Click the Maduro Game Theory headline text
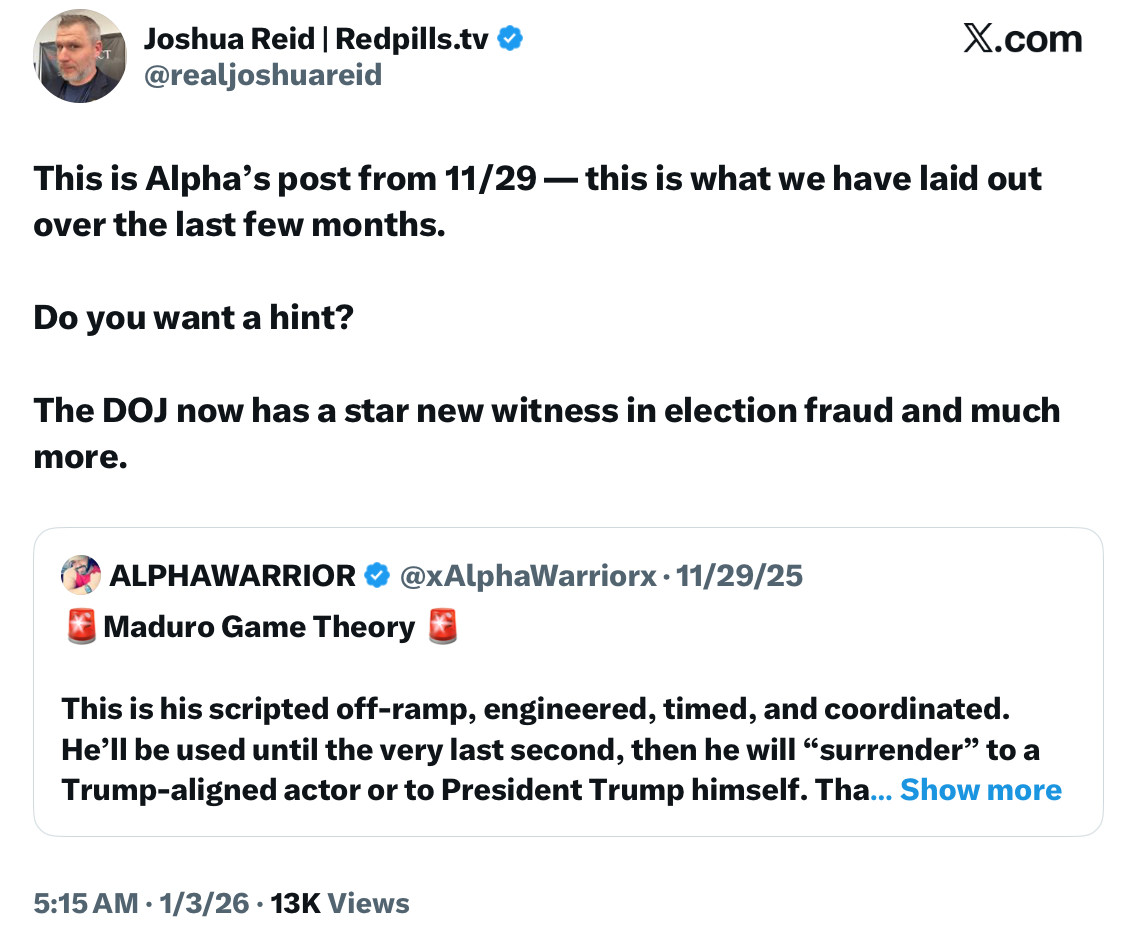 259,627
